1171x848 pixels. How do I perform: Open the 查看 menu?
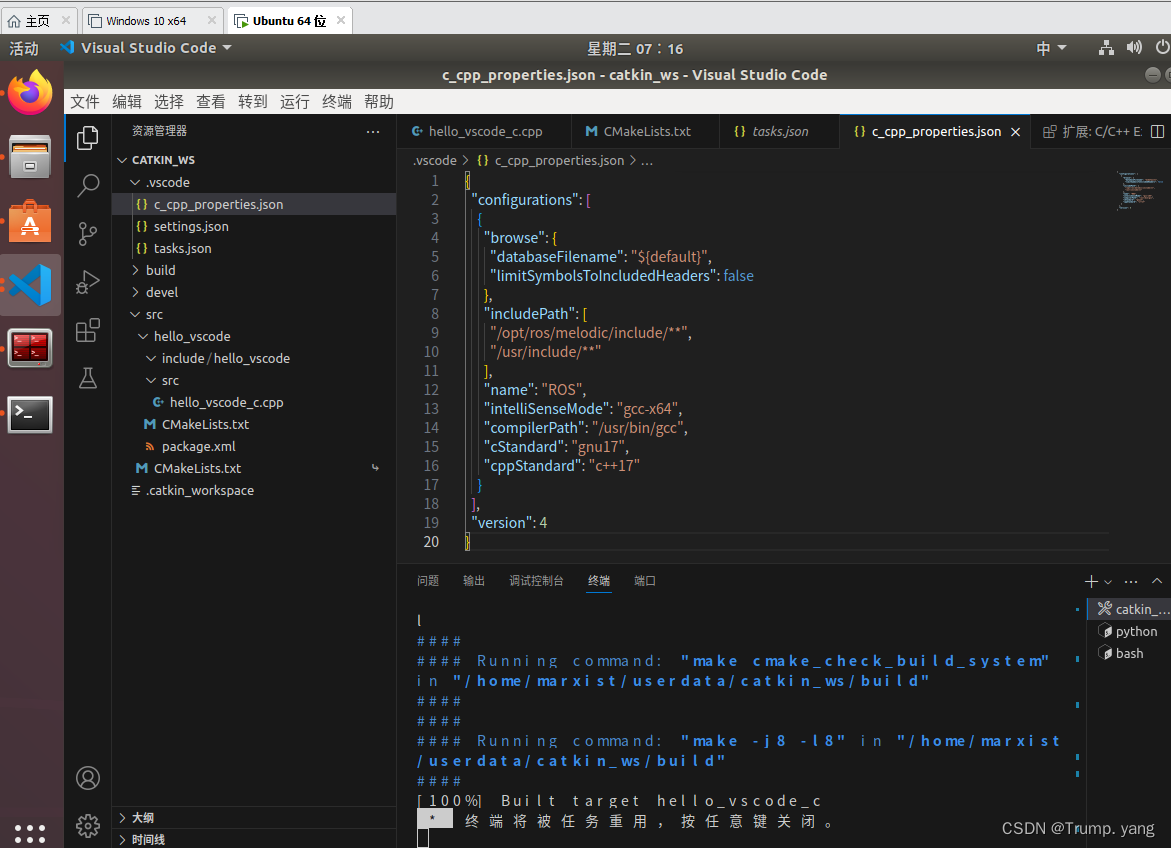click(x=211, y=102)
